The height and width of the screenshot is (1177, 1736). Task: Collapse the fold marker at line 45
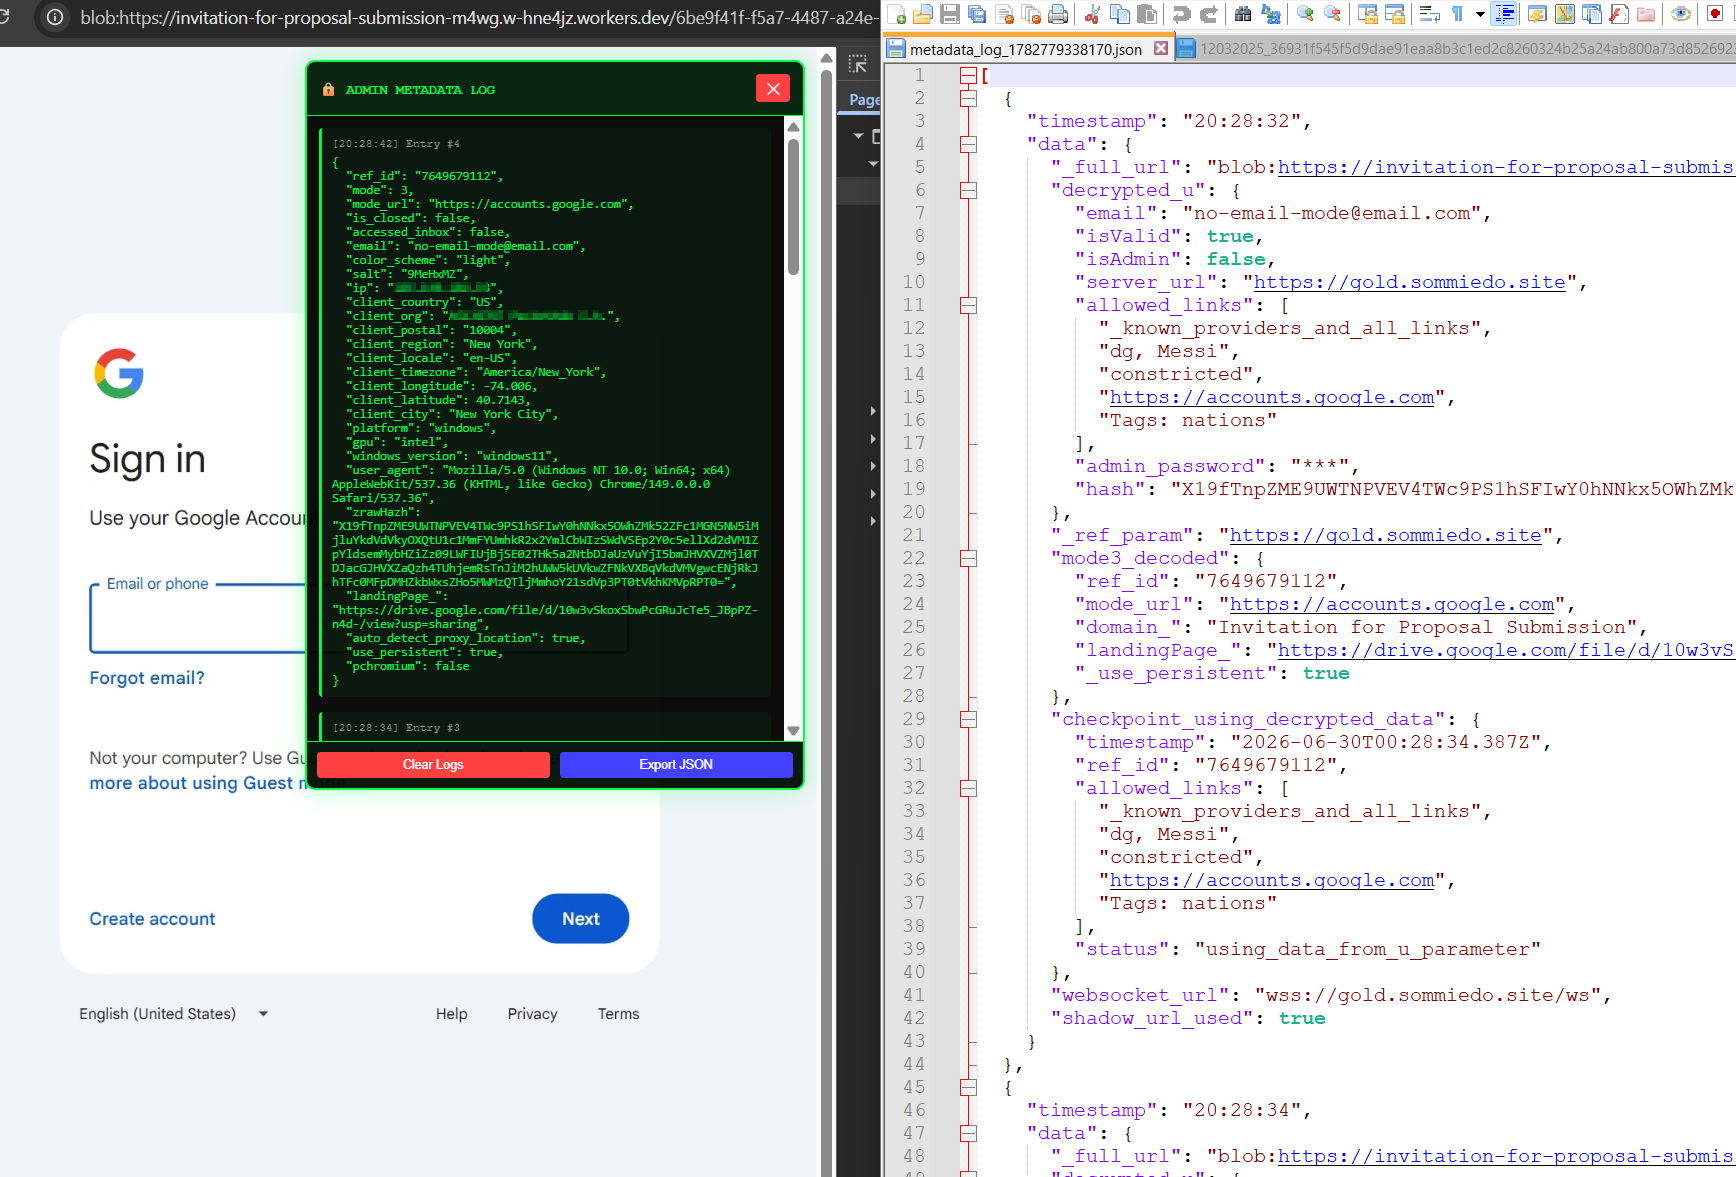968,1087
